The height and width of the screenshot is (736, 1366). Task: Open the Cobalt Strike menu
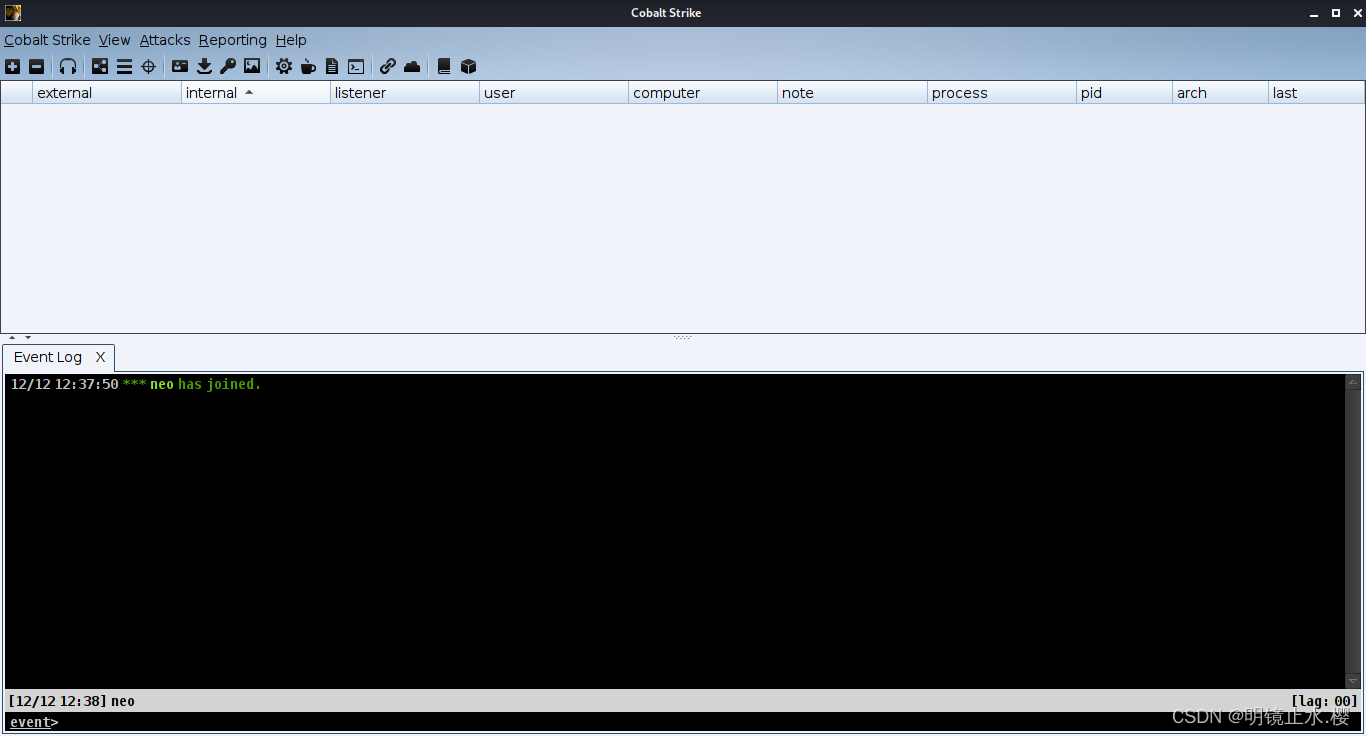point(47,40)
